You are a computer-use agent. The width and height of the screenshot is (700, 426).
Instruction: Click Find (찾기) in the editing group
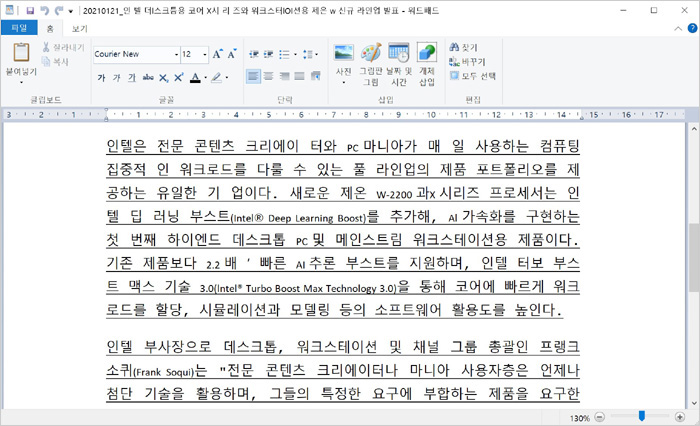click(x=464, y=47)
